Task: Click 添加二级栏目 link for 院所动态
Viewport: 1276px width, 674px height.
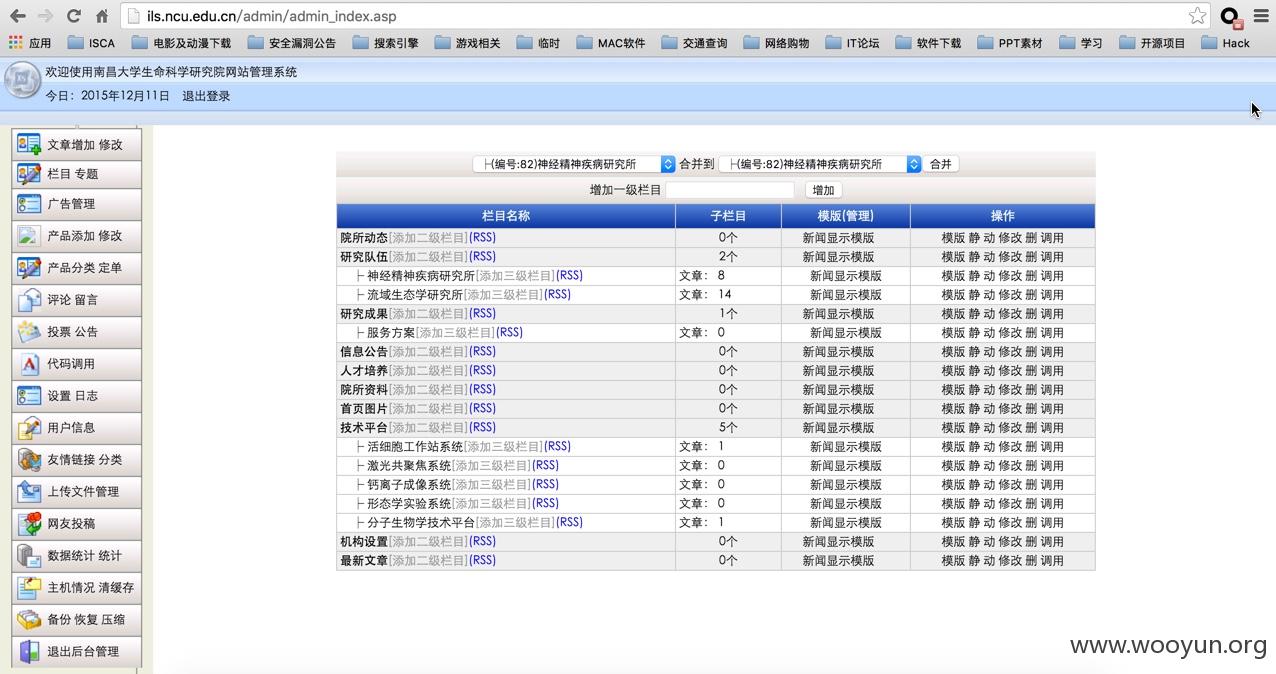Action: coord(428,238)
